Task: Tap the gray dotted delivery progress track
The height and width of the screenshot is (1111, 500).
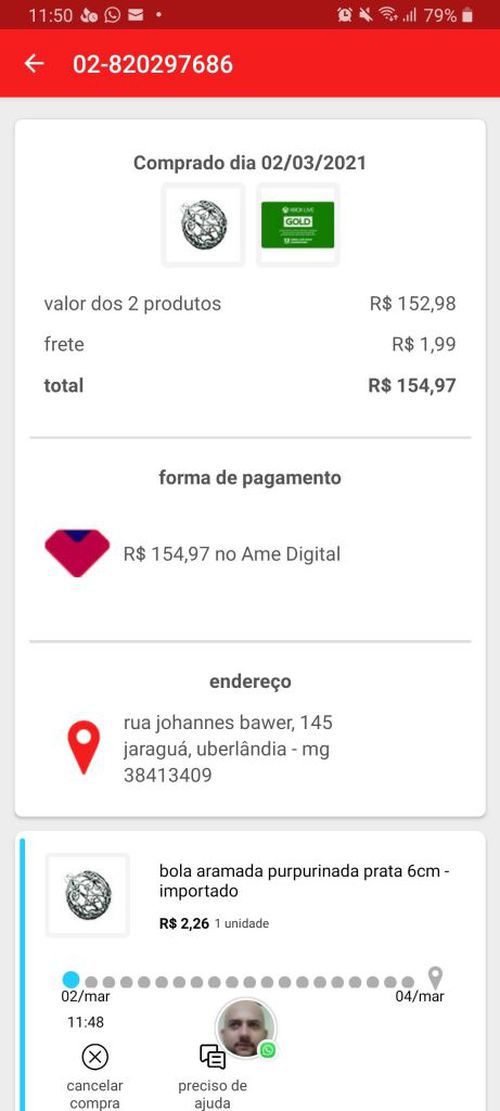Action: (249, 982)
